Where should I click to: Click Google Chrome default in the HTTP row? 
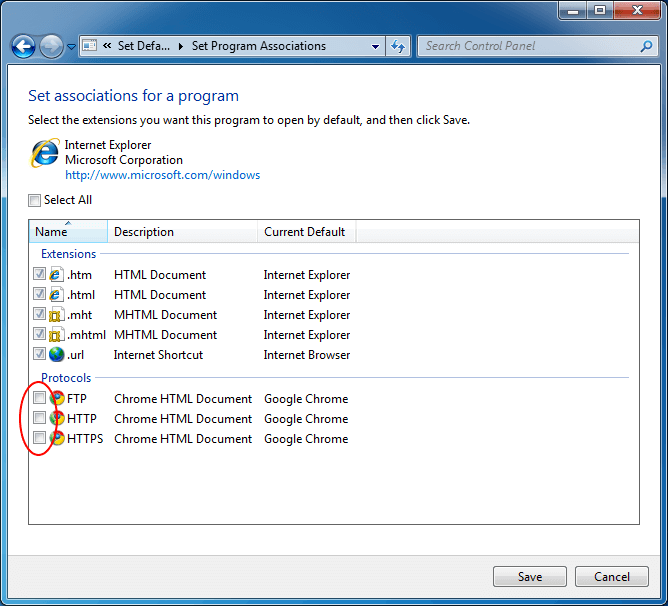tap(306, 419)
